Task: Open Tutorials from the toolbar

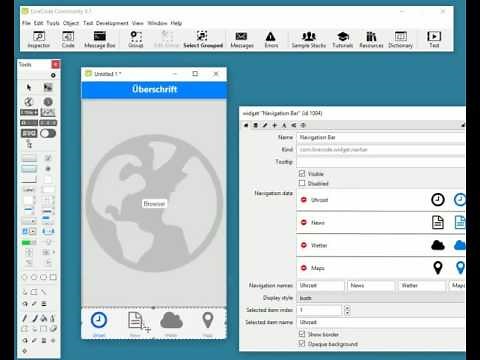Action: coord(343,39)
